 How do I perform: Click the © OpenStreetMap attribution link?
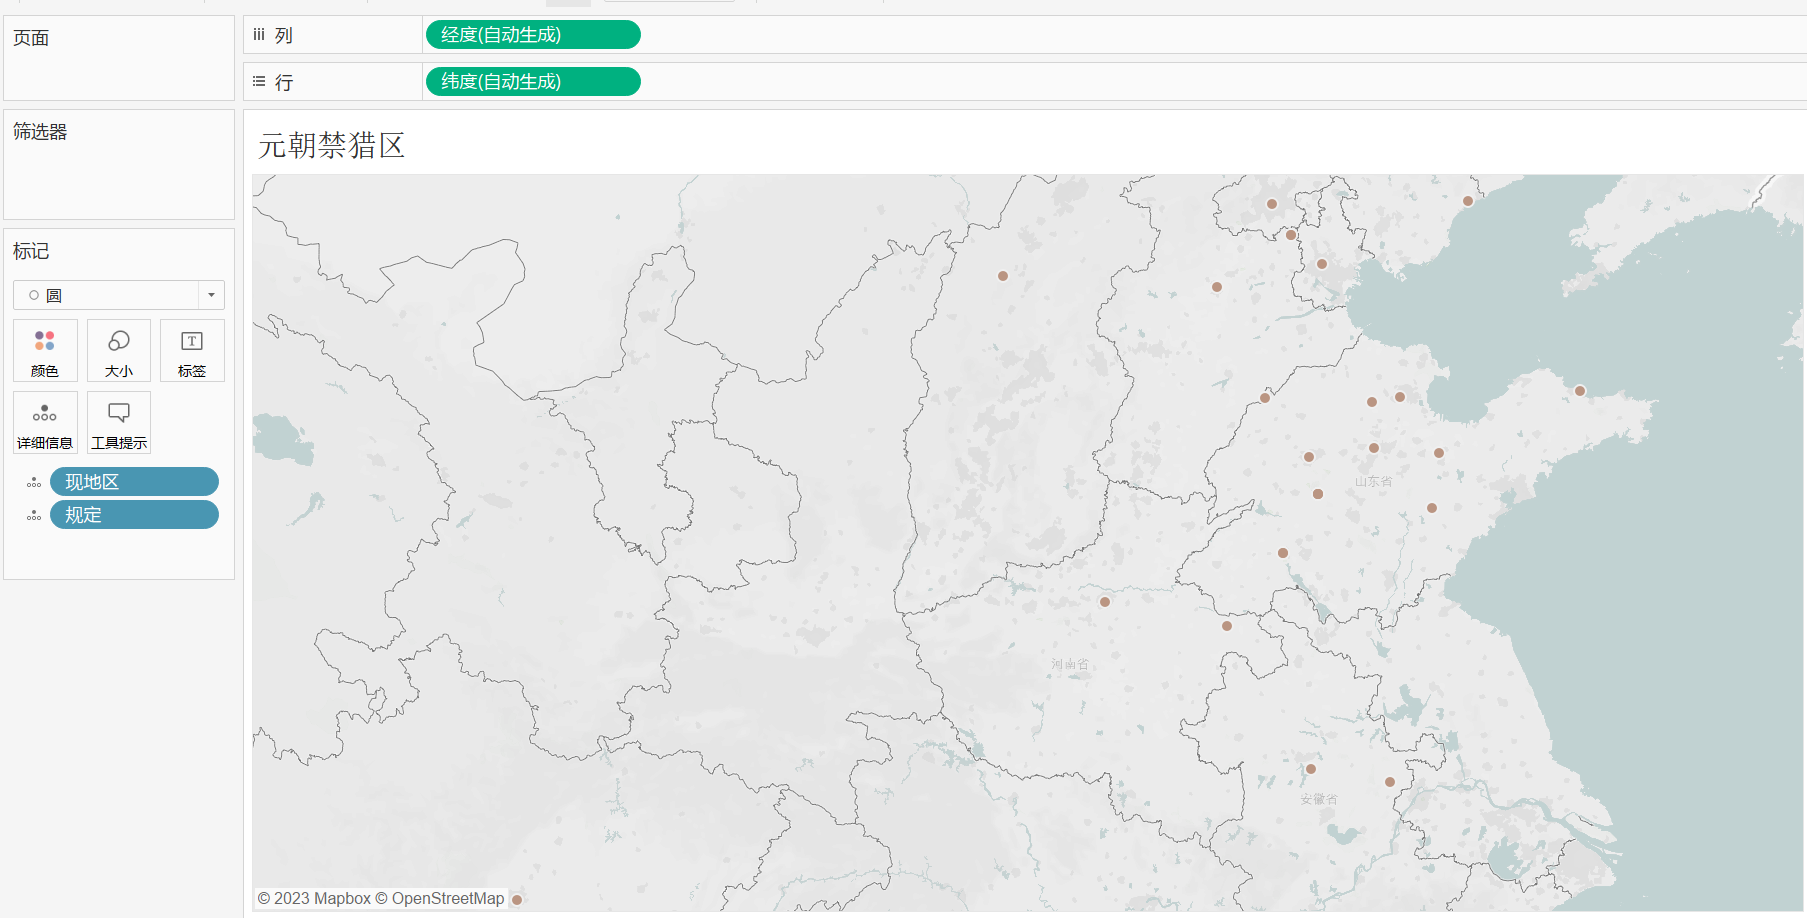[x=447, y=898]
